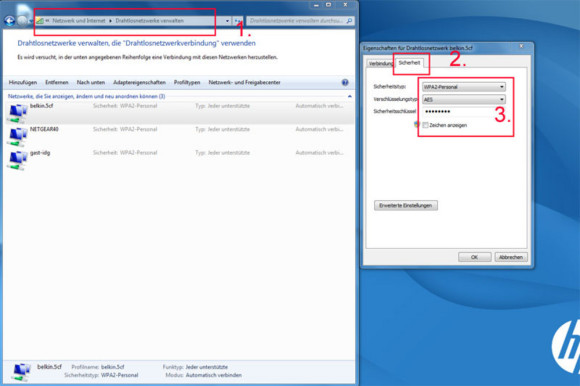
Task: Click the refresh button beside the address bar
Action: 238,21
